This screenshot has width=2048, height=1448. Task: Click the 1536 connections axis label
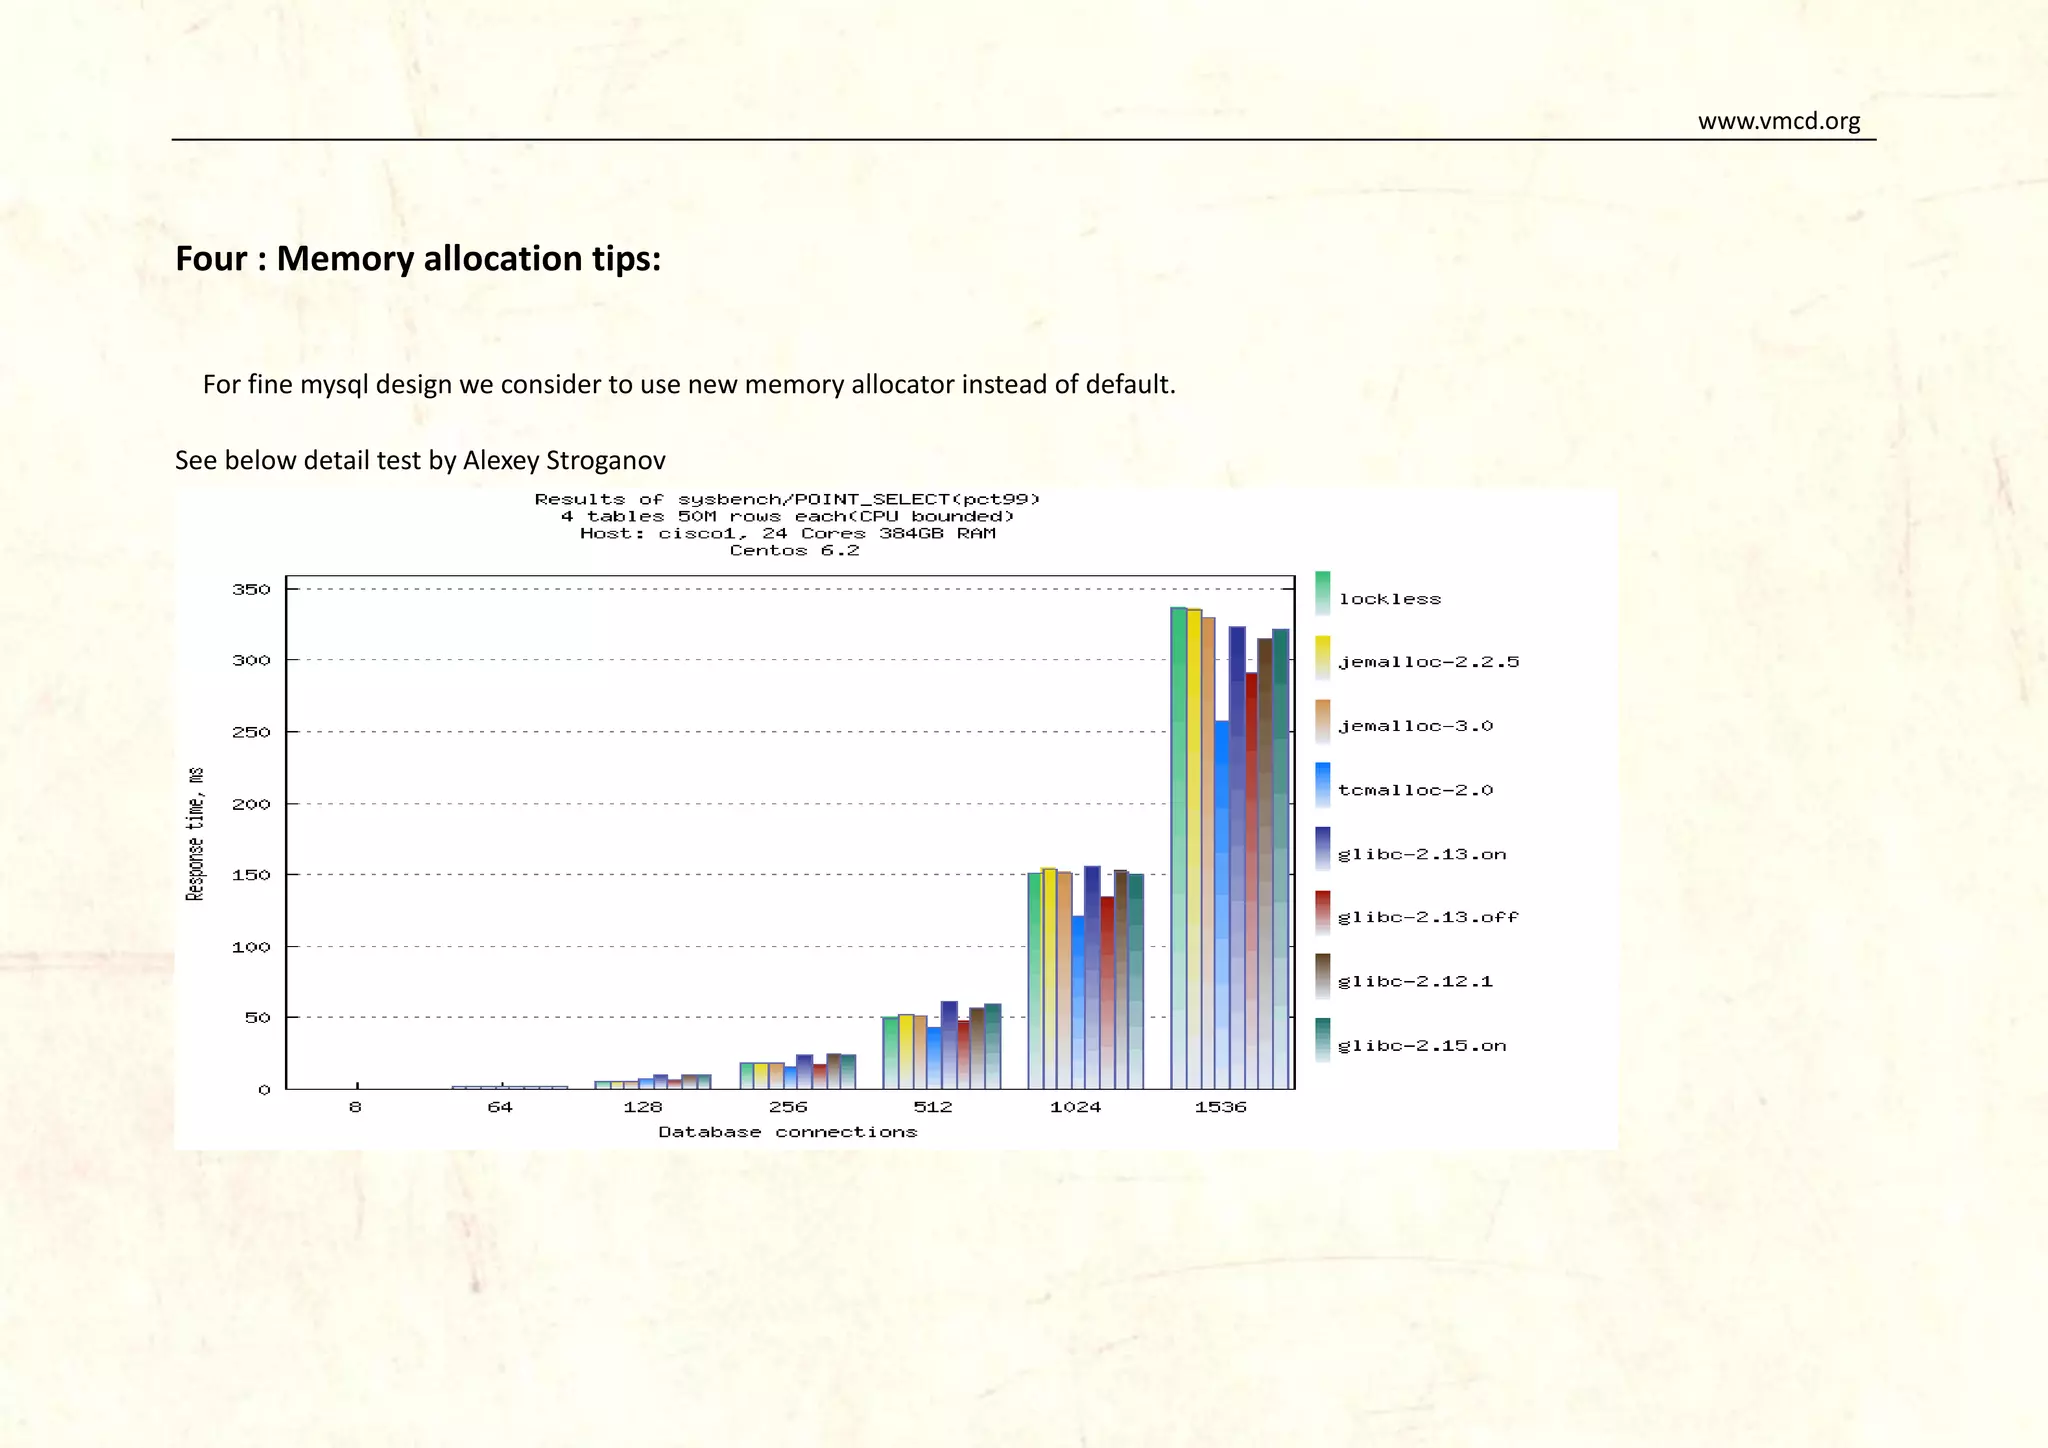tap(1220, 1107)
